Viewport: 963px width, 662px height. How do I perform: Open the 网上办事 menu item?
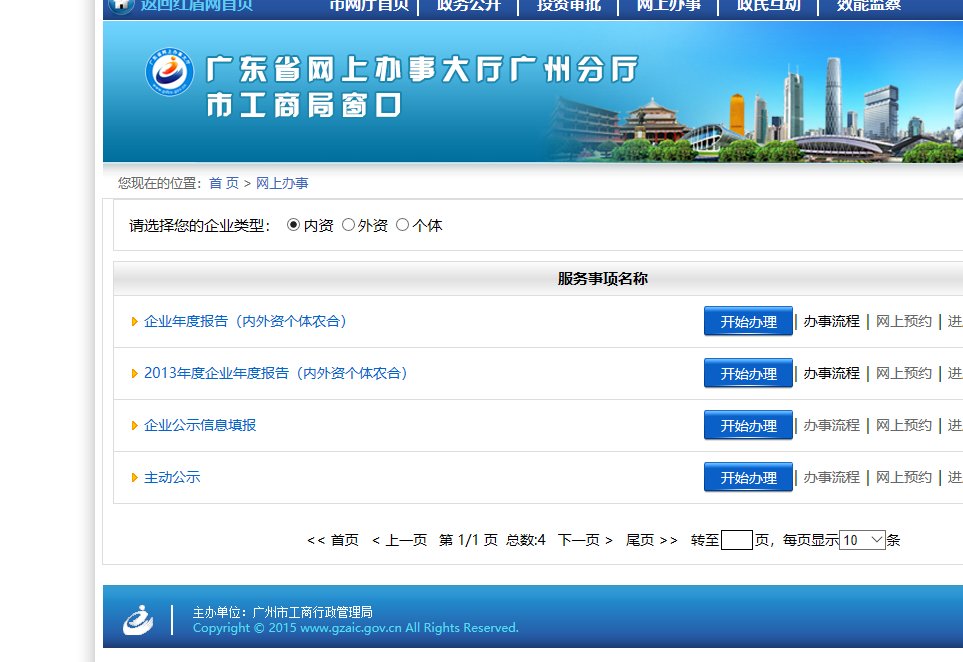668,6
